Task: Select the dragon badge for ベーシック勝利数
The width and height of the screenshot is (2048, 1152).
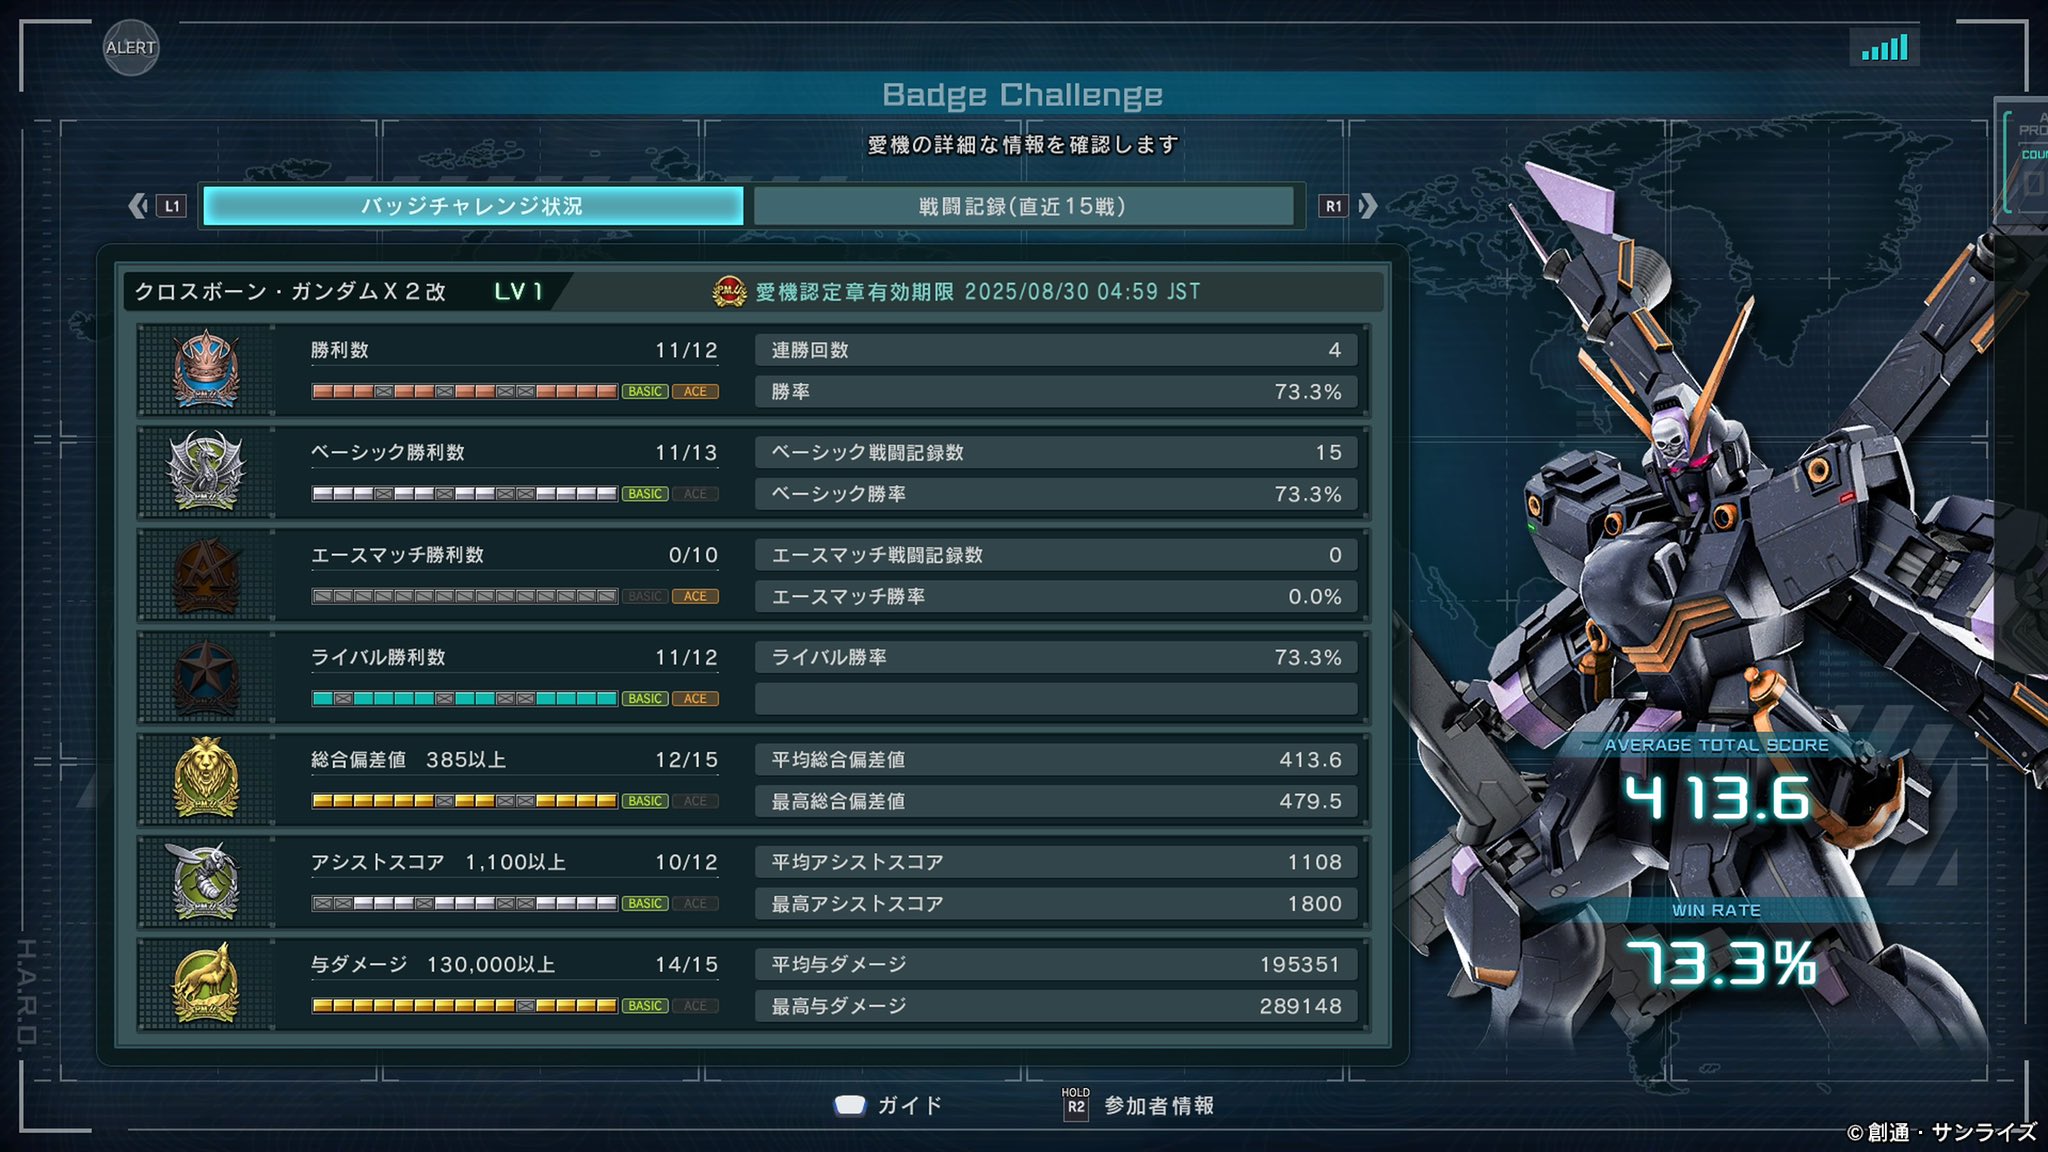Action: pyautogui.click(x=205, y=471)
